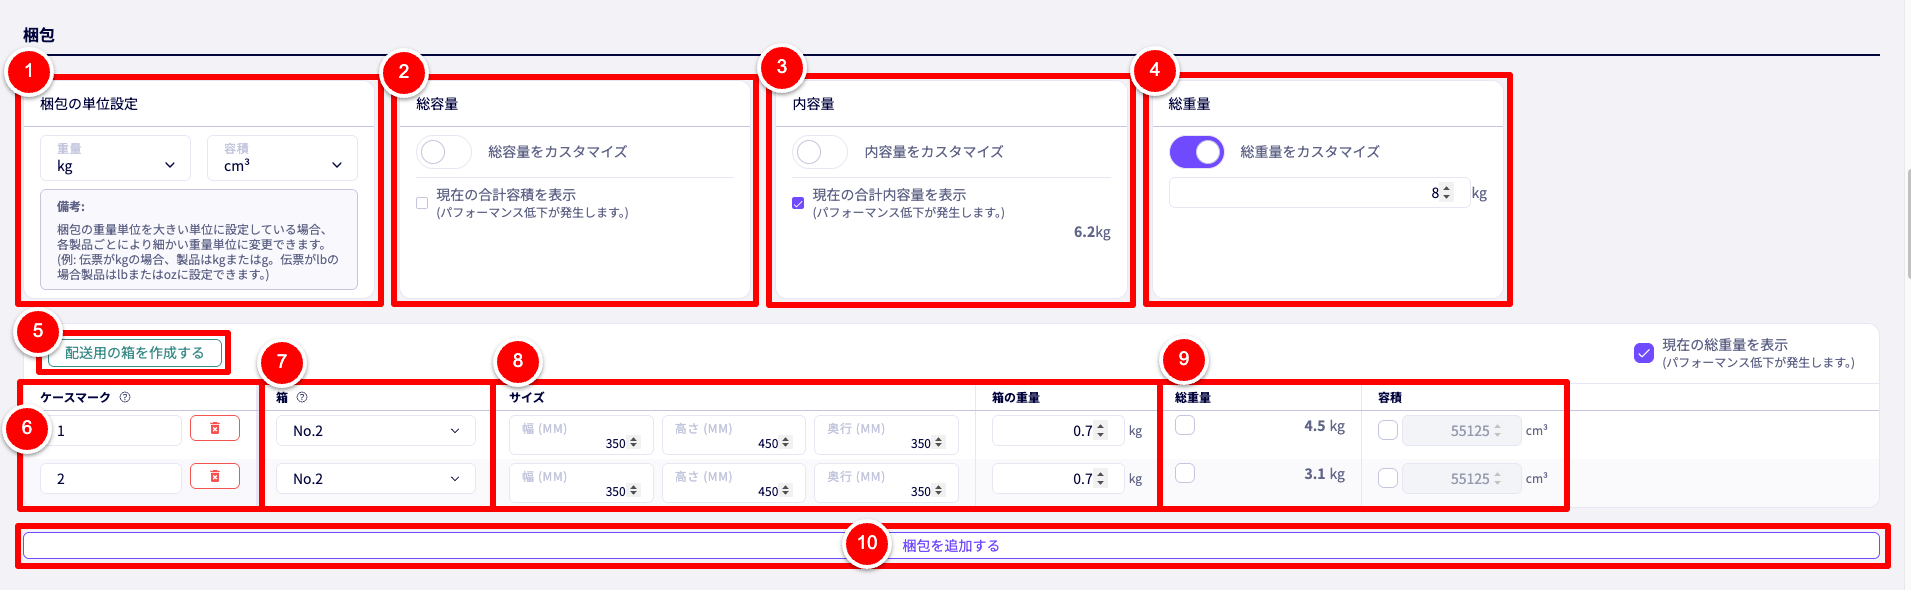1911x590 pixels.
Task: Click the 高さ (MM) field in row 2
Action: [734, 483]
